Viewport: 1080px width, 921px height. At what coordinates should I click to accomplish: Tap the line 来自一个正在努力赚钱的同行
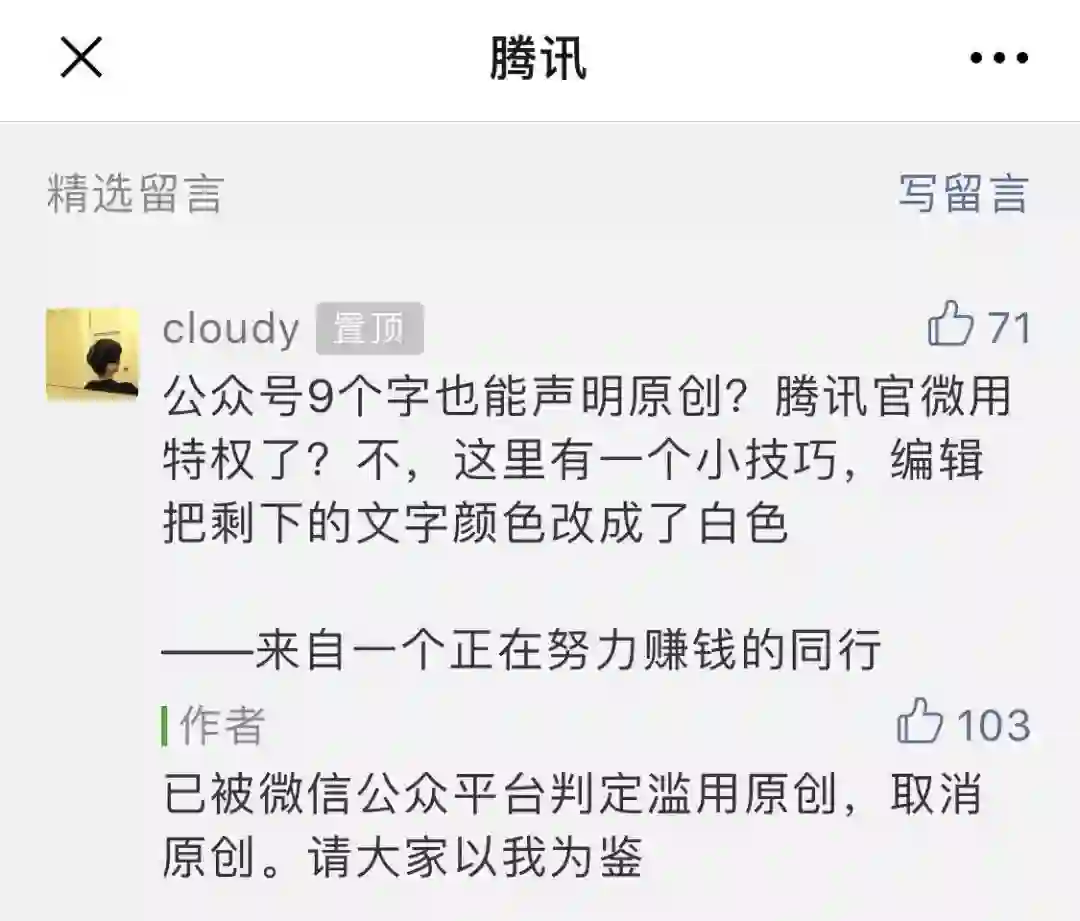pyautogui.click(x=521, y=649)
